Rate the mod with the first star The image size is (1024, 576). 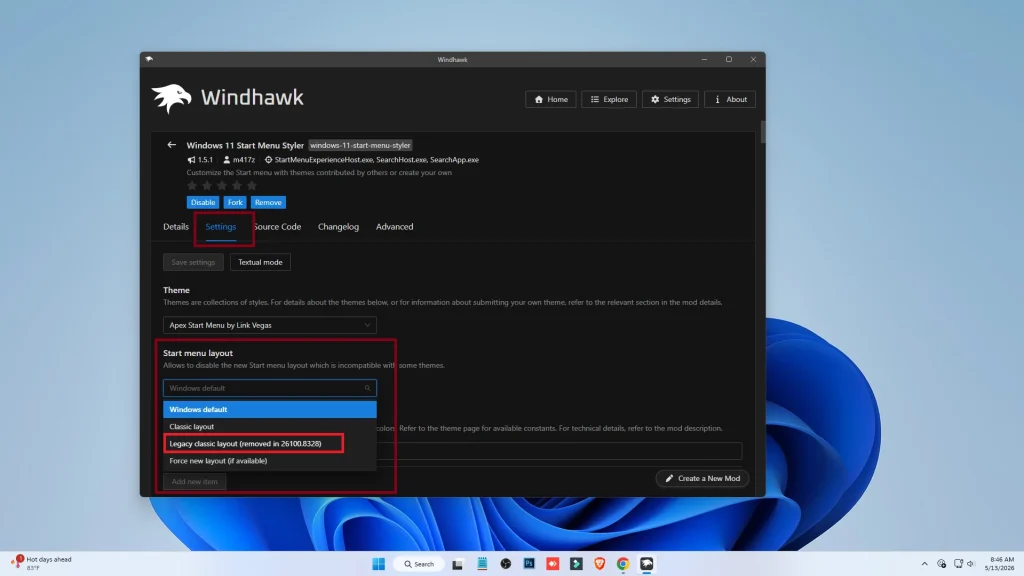tap(192, 185)
